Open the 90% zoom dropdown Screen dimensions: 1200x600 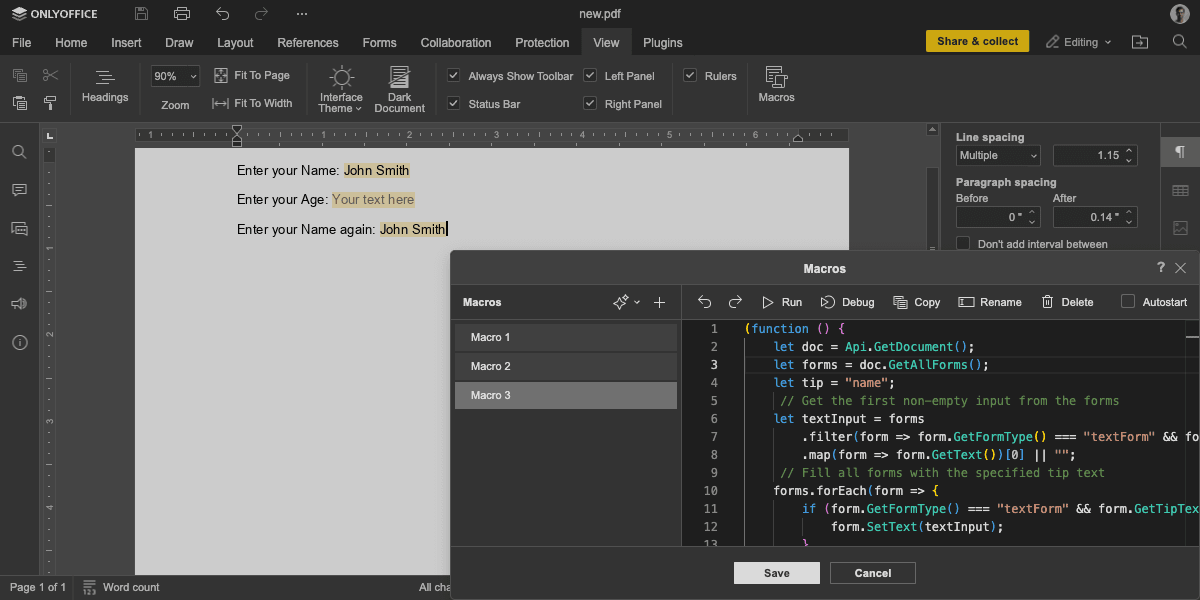coord(176,76)
